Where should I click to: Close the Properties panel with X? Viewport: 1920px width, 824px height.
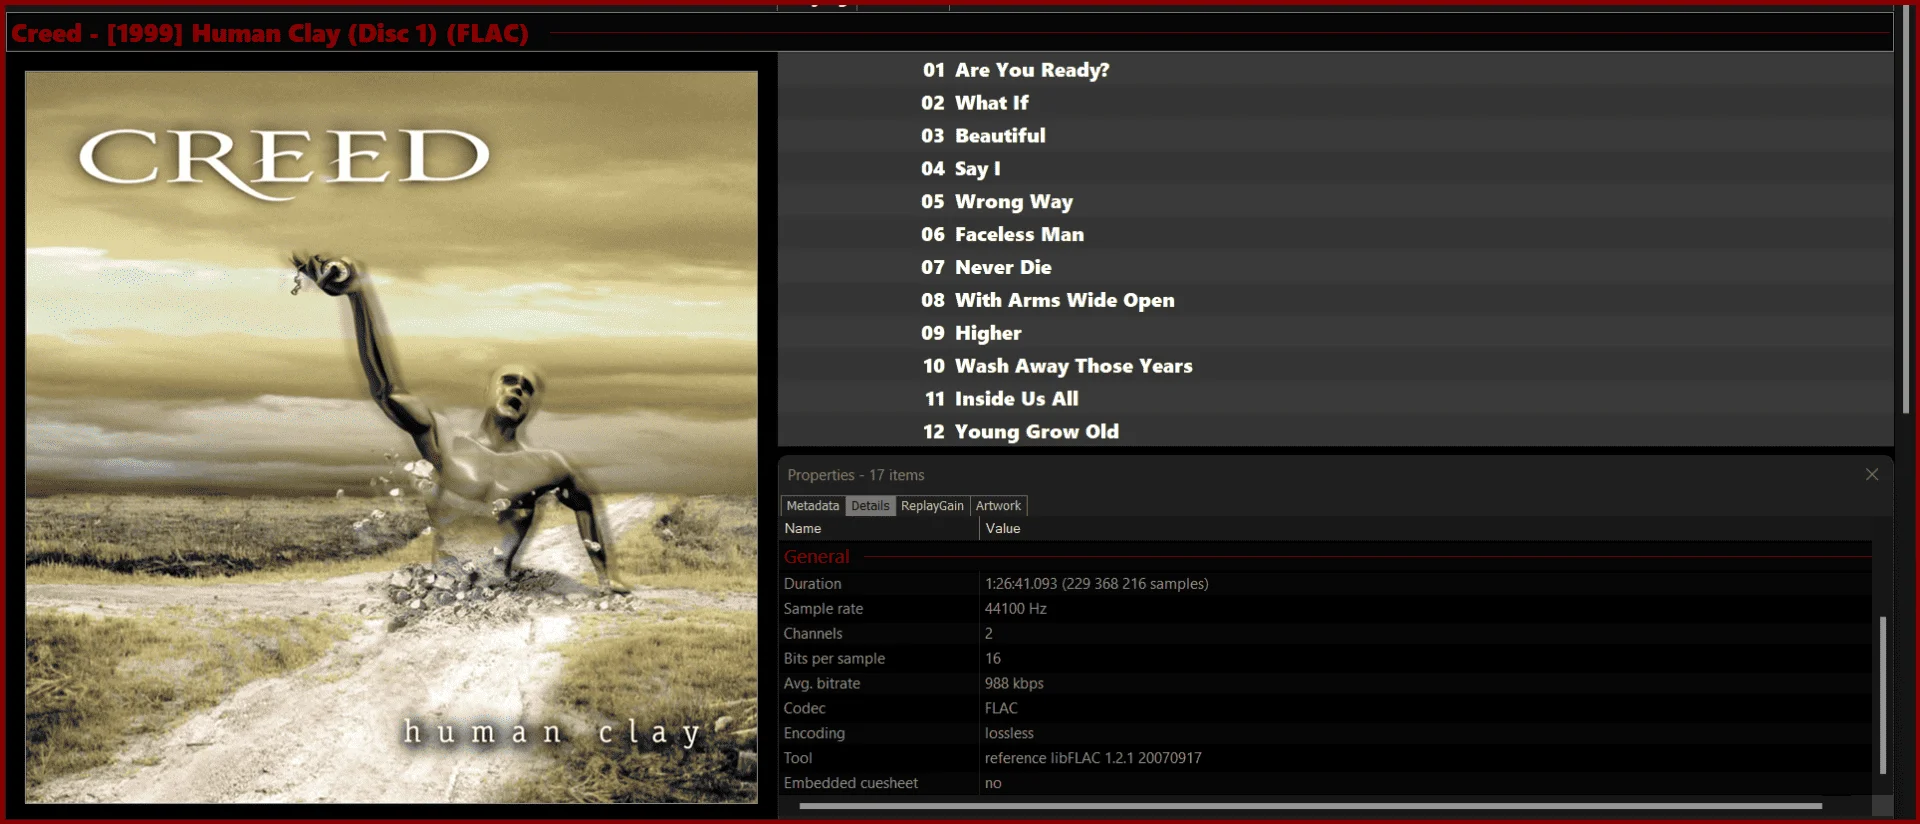pos(1872,474)
